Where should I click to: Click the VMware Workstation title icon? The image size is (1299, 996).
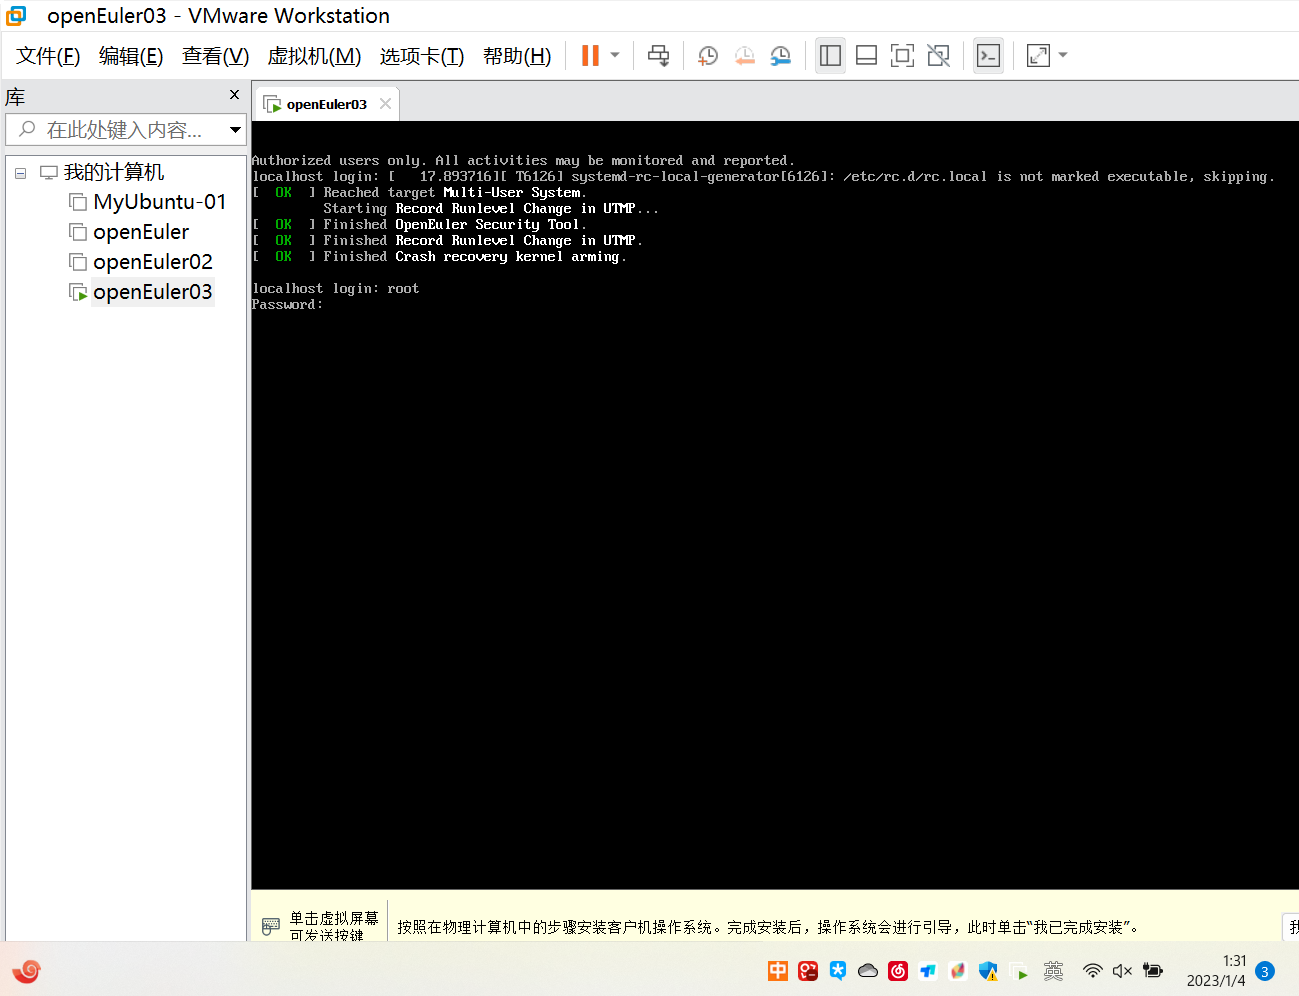point(16,15)
